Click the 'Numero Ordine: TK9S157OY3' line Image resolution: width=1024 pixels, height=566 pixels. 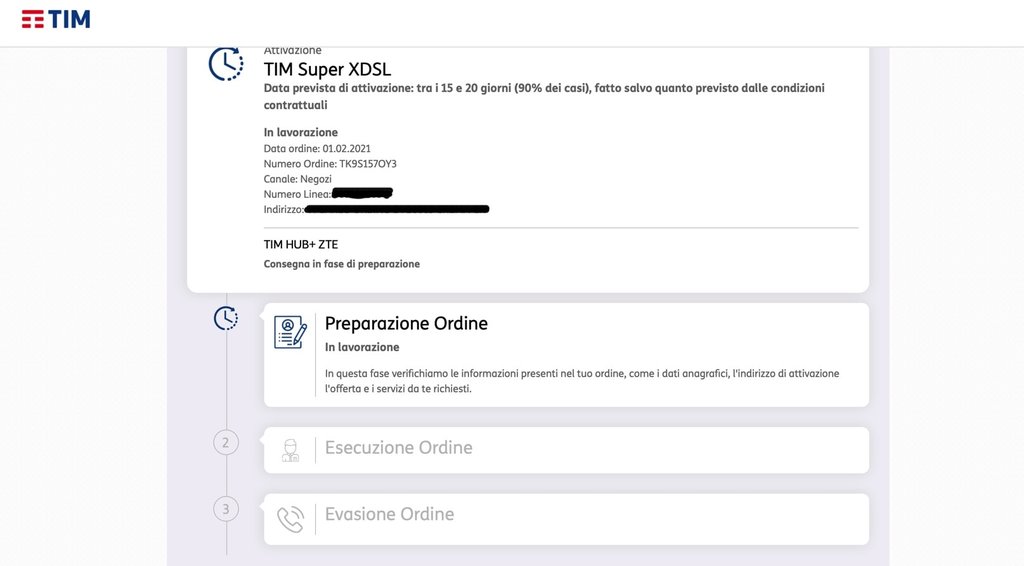[x=330, y=164]
